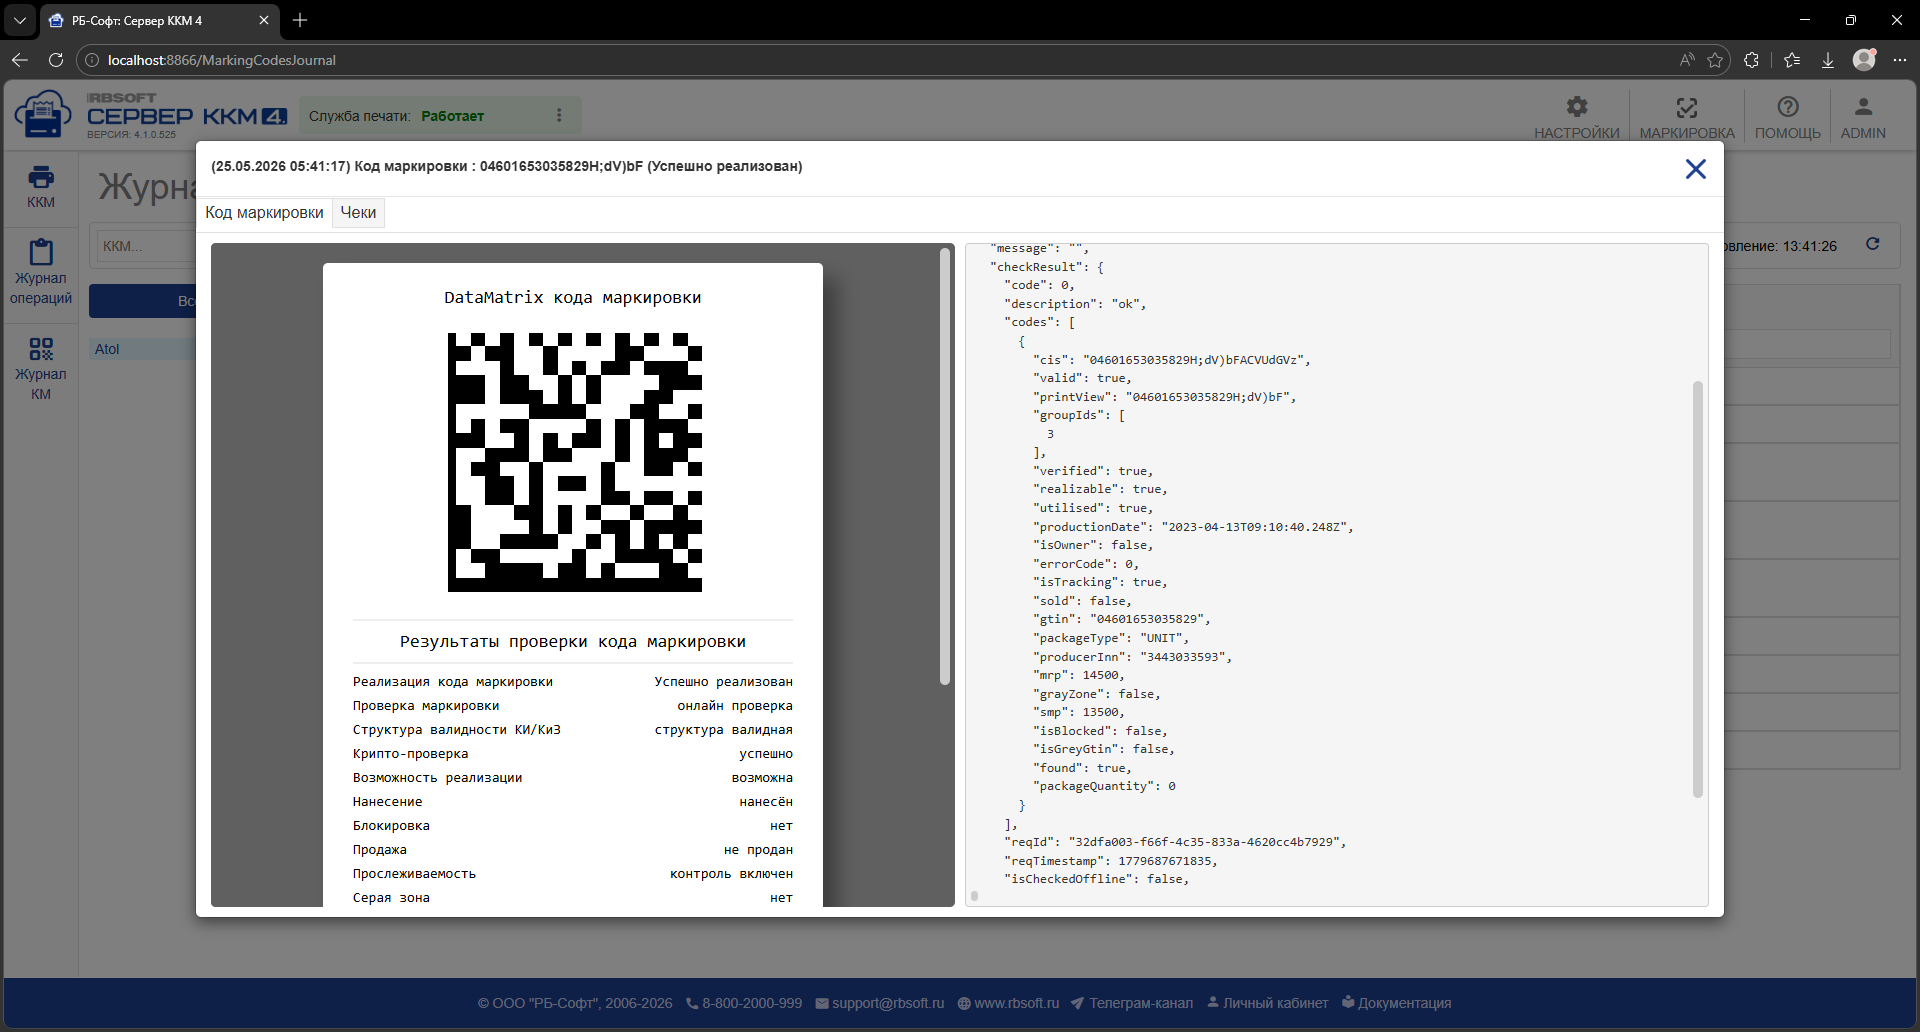This screenshot has height=1032, width=1920.
Task: Open the Личный кабинет footer link
Action: [1267, 1003]
